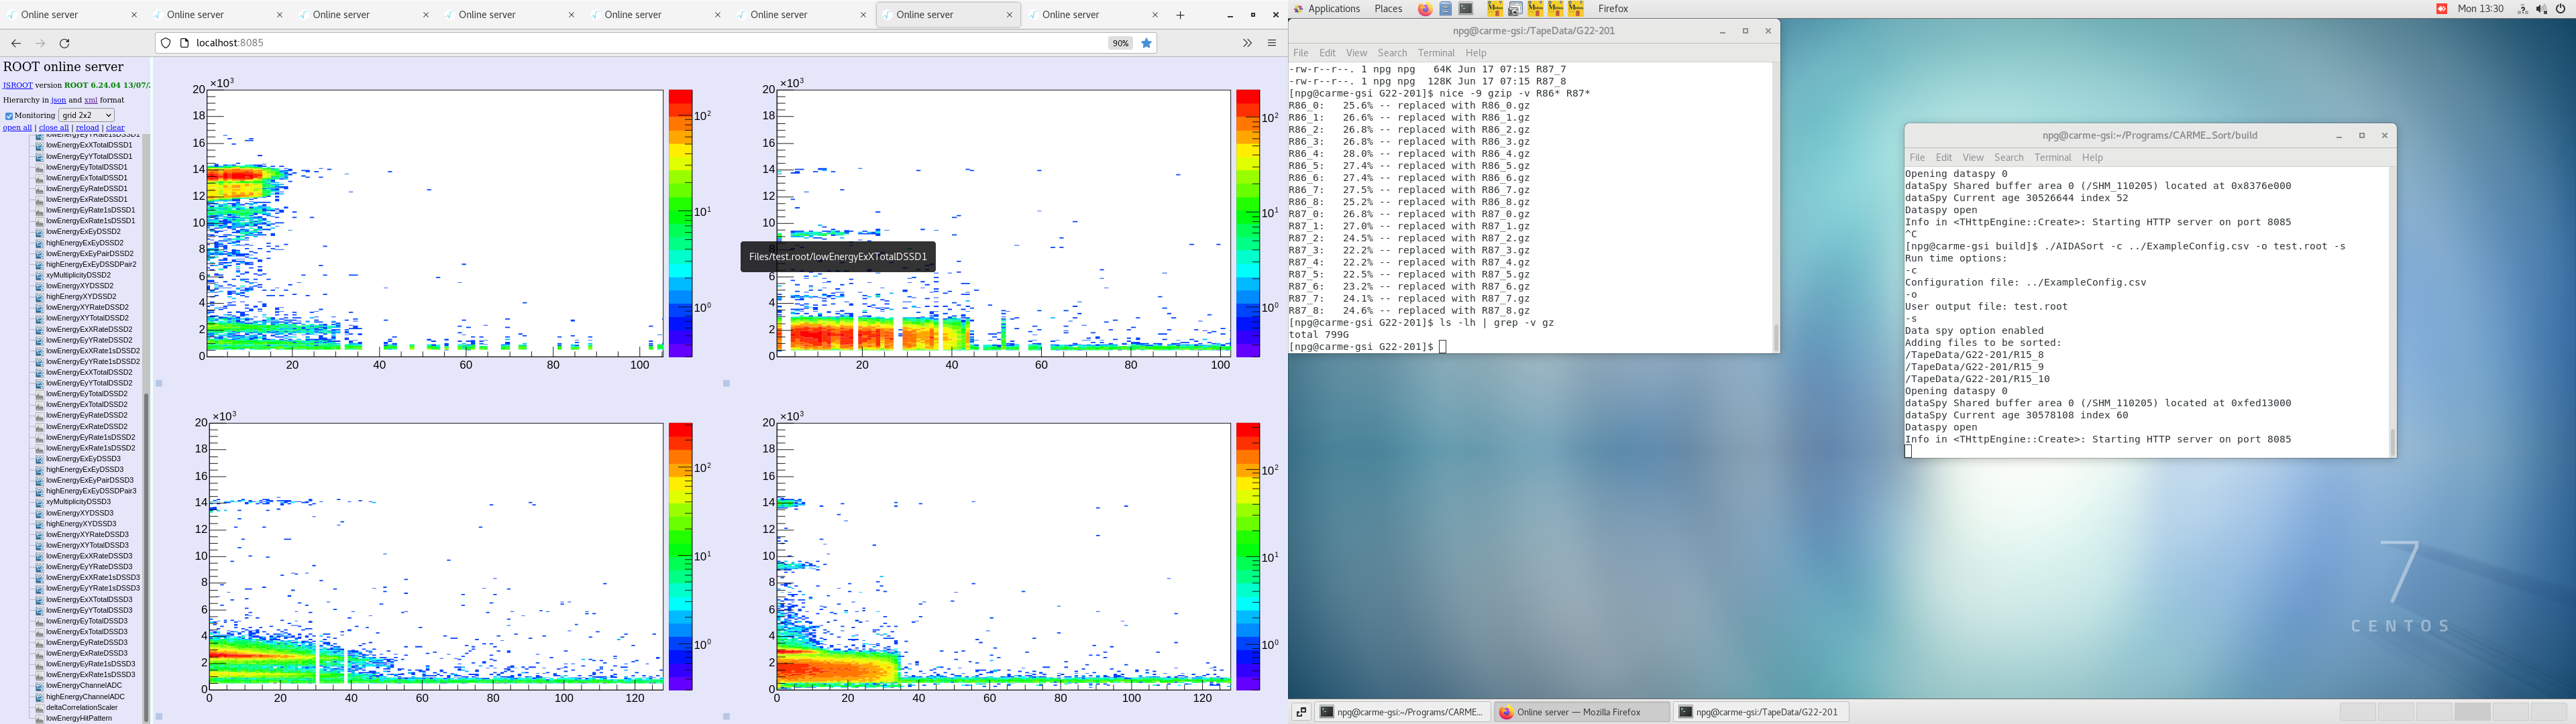Select lowEnergyExEyDSSD2 histogram in tree
Image resolution: width=2576 pixels, height=724 pixels.
coord(83,232)
